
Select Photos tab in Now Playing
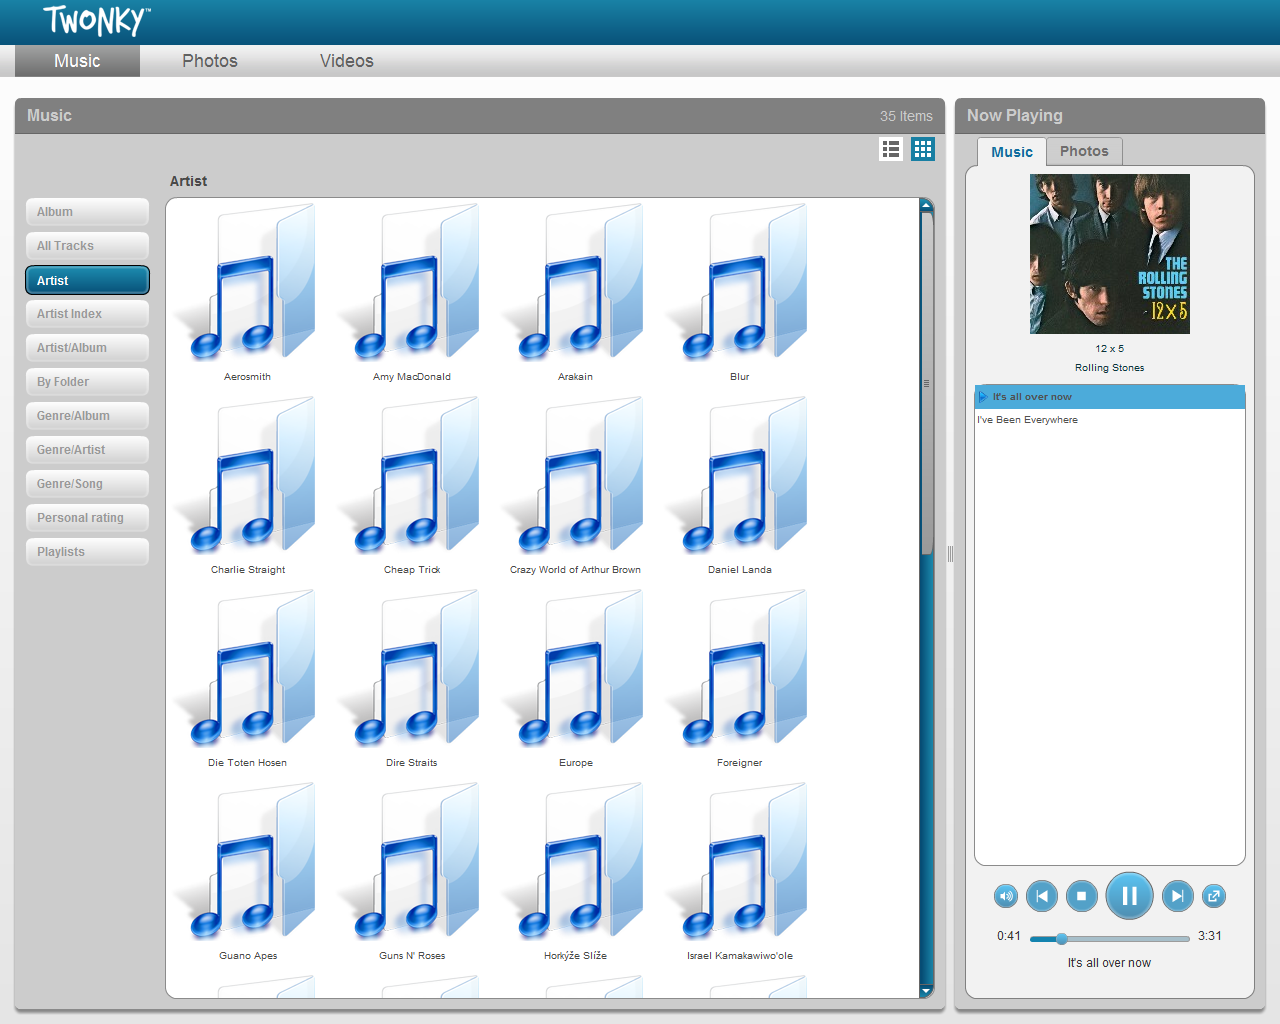click(x=1084, y=151)
